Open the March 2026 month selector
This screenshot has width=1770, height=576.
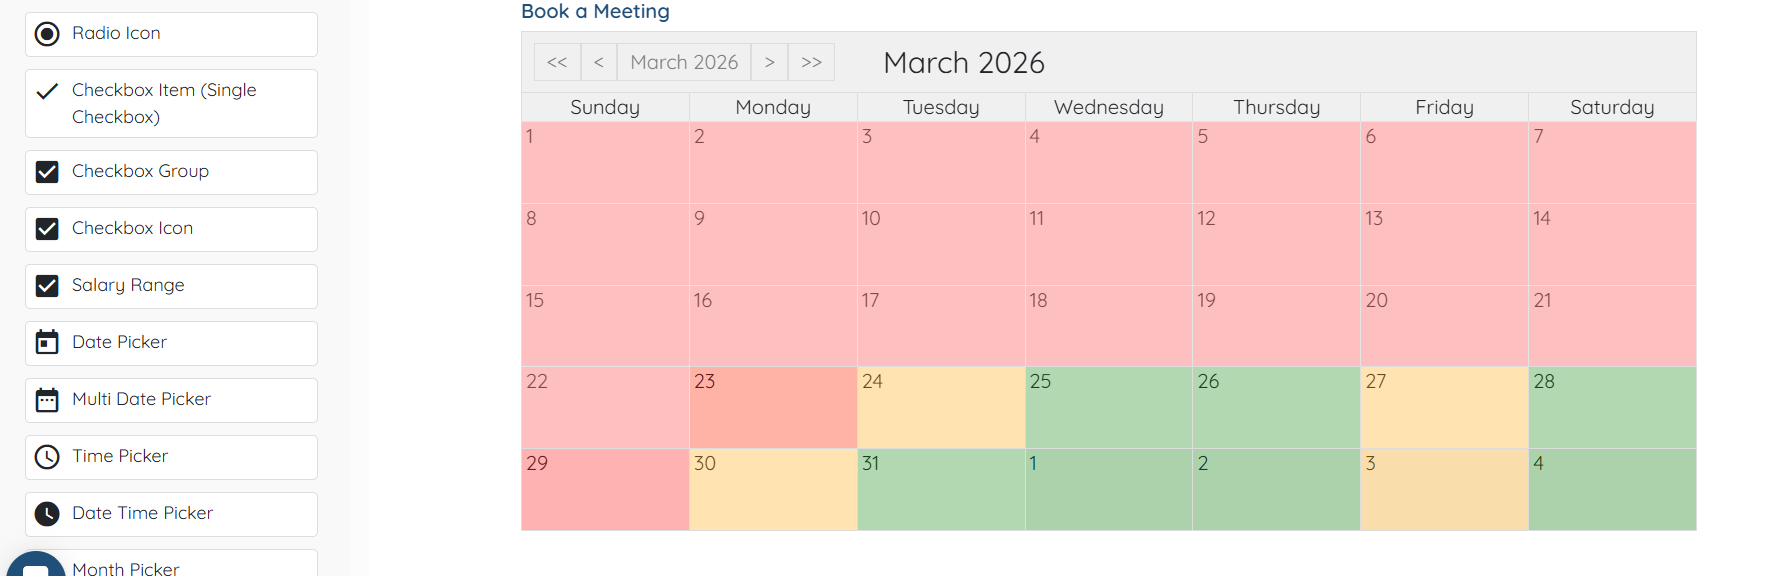[684, 62]
